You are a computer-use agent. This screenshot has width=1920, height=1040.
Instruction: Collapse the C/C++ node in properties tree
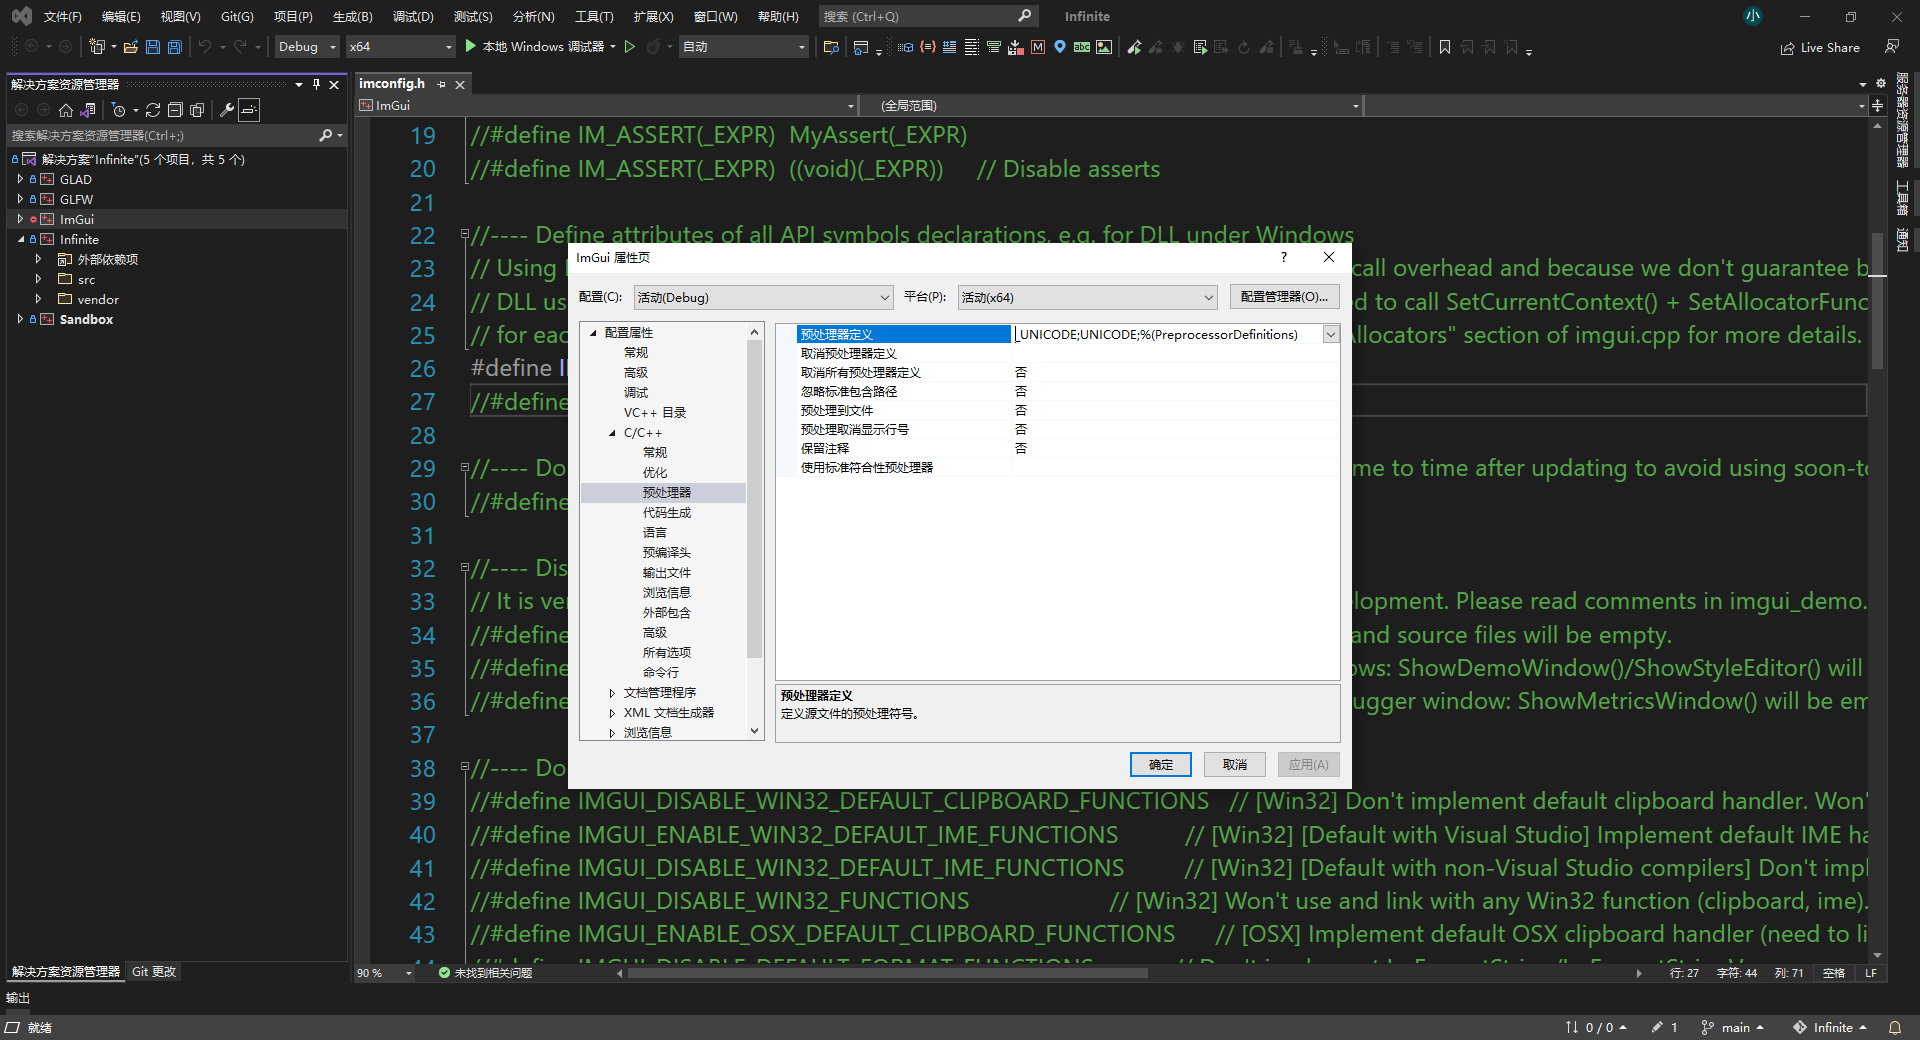click(x=612, y=433)
